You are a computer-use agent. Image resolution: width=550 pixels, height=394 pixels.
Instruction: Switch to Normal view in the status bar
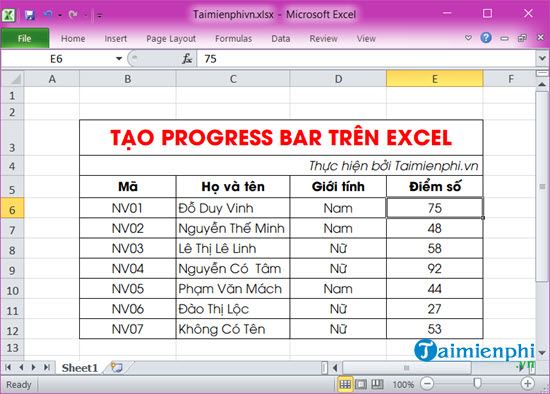[345, 384]
